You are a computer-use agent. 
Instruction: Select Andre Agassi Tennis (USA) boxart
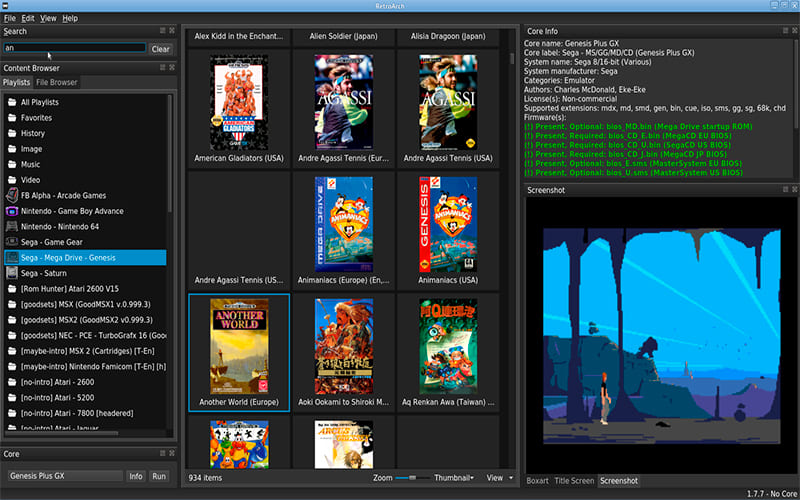pos(448,103)
